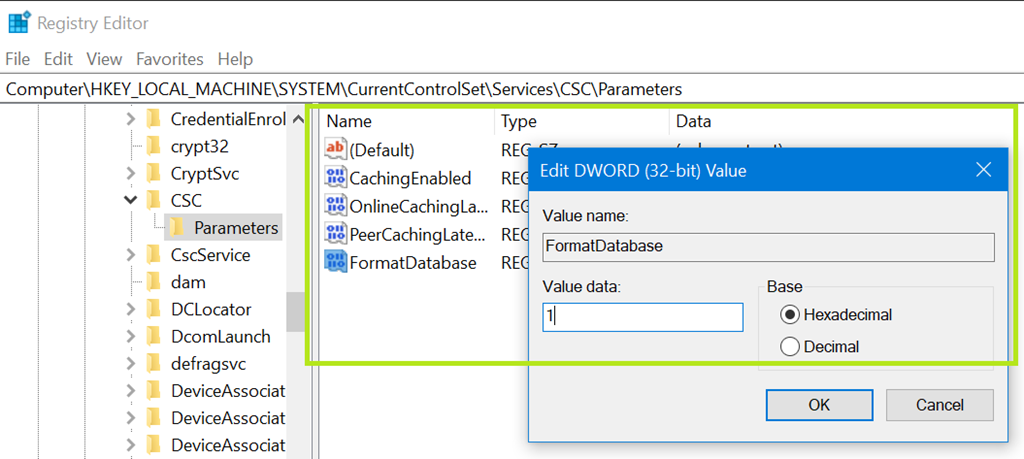The image size is (1024, 459).
Task: Click OK to confirm the DWORD value
Action: pos(819,405)
